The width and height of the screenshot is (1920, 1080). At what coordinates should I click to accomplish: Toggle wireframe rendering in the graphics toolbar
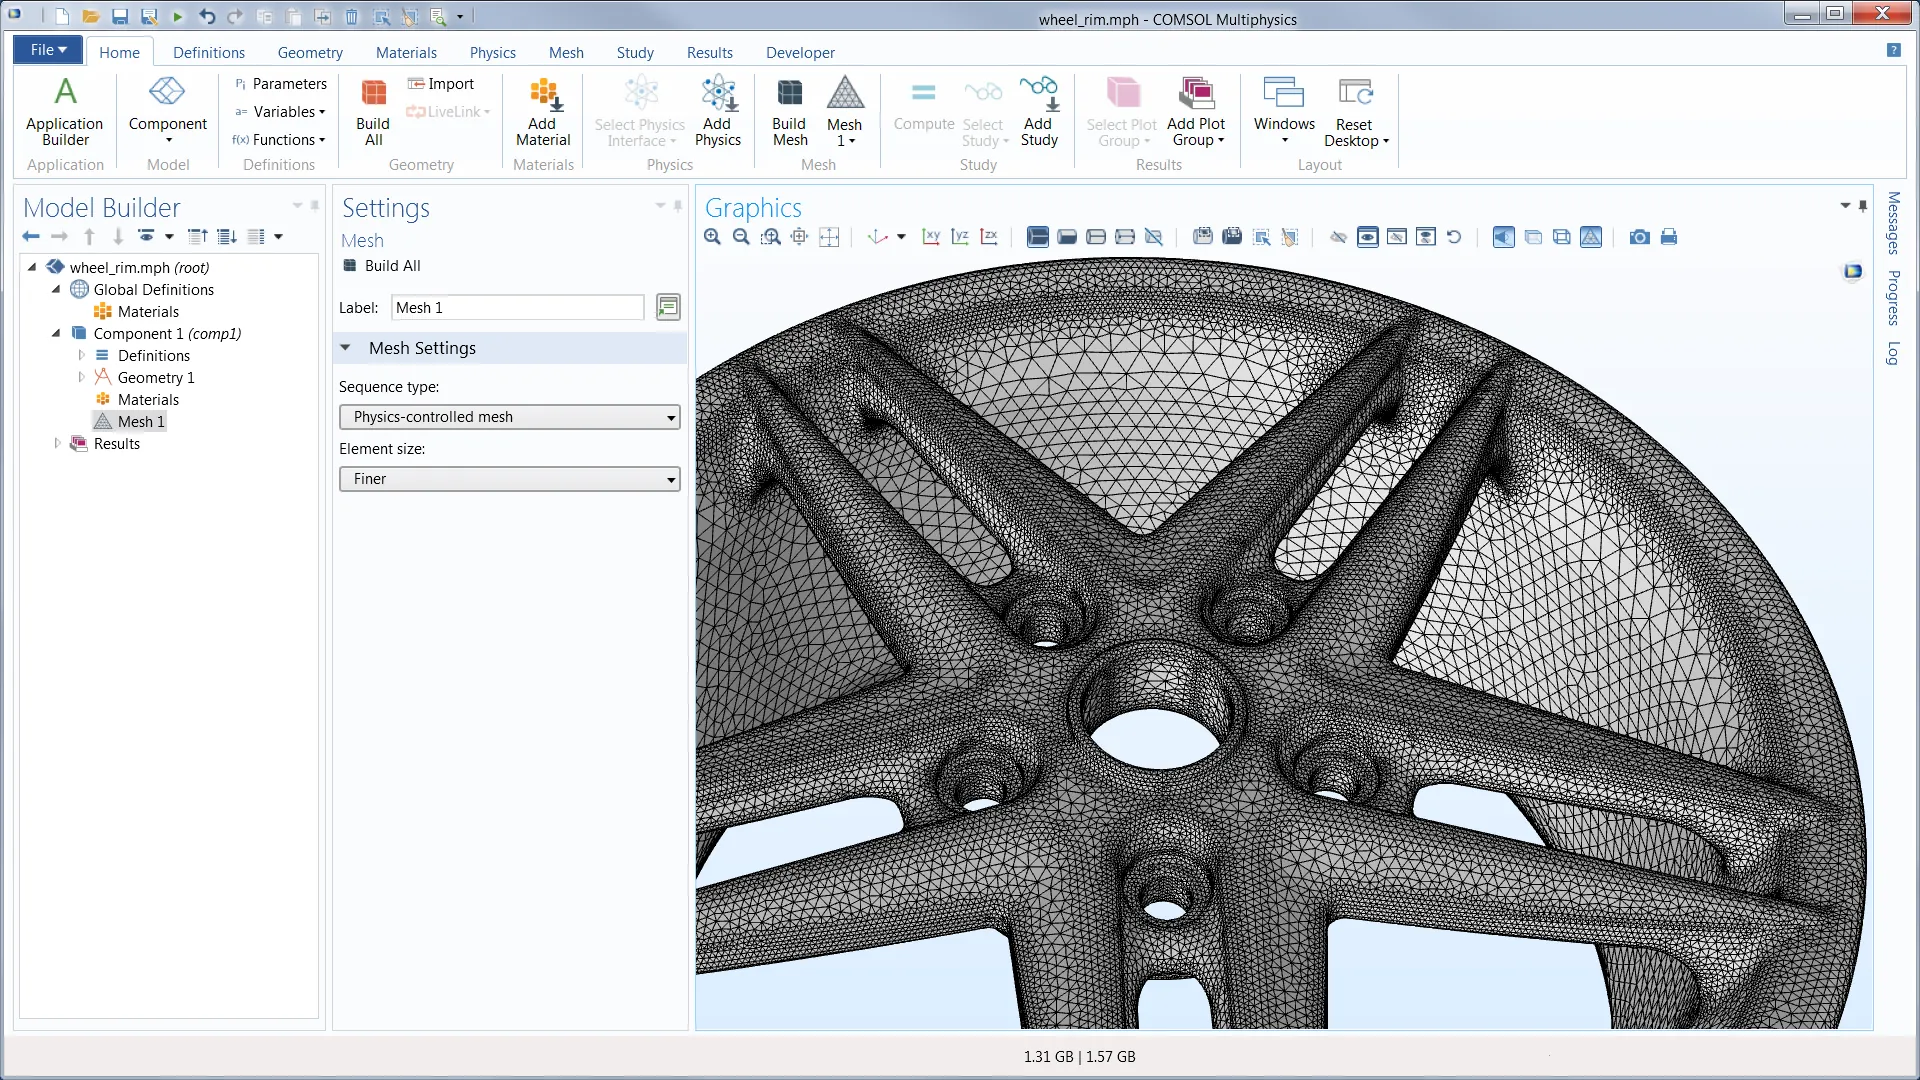1561,237
